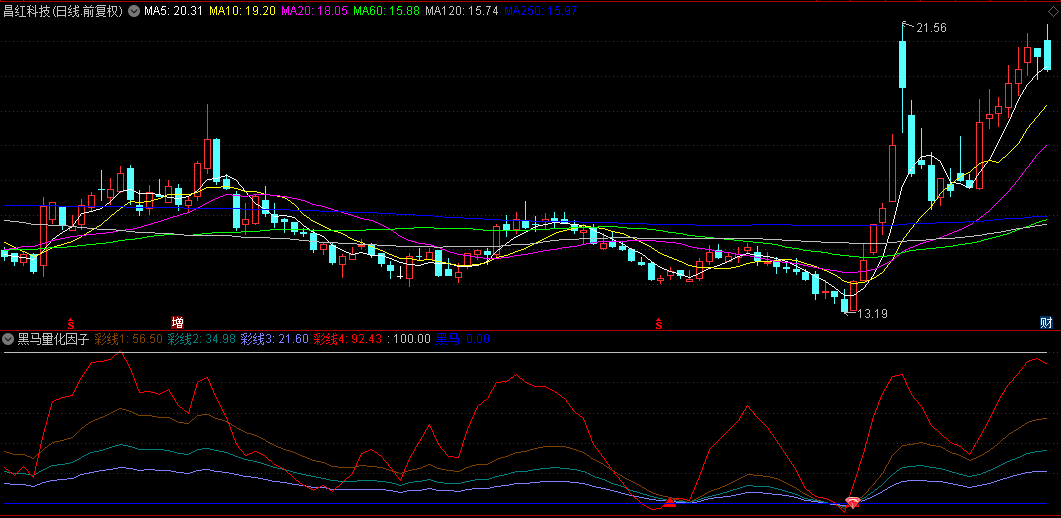Select the 黑马量化因子 indicator name

pyautogui.click(x=53, y=339)
